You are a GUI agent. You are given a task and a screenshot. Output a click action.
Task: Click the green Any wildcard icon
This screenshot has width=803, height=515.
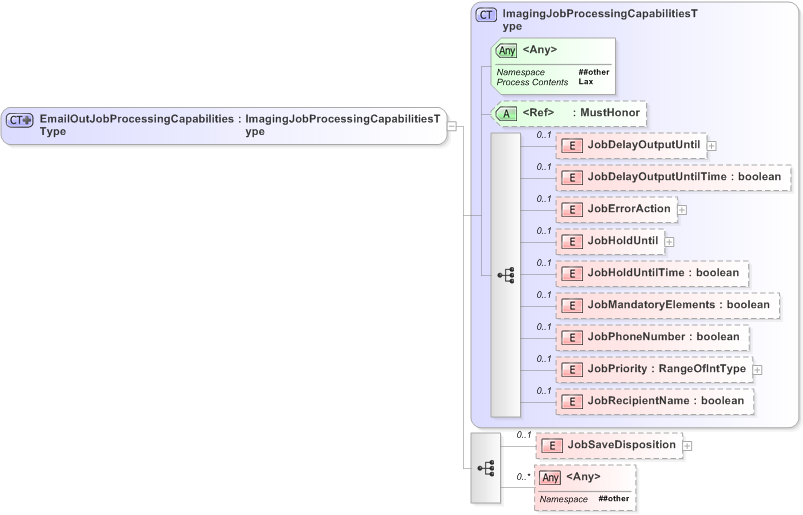pyautogui.click(x=507, y=50)
